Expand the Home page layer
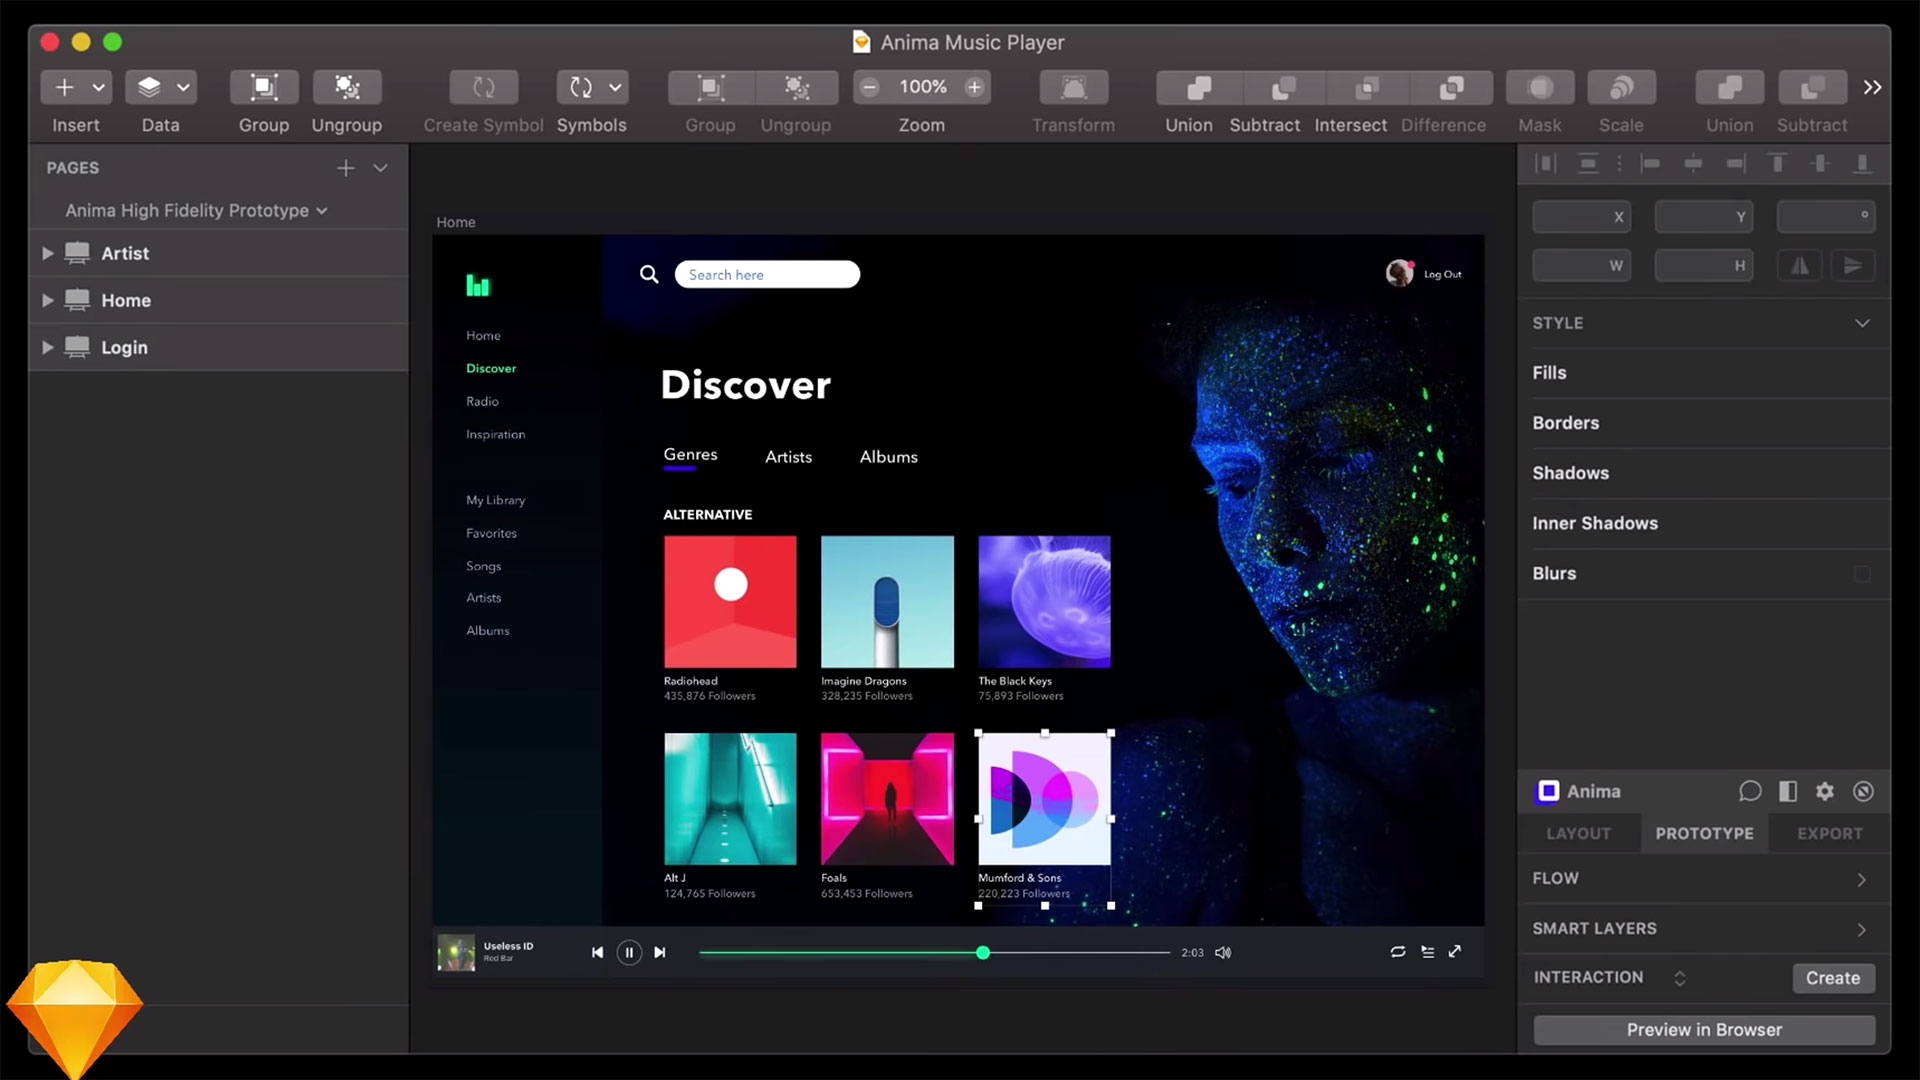1920x1080 pixels. pos(46,301)
